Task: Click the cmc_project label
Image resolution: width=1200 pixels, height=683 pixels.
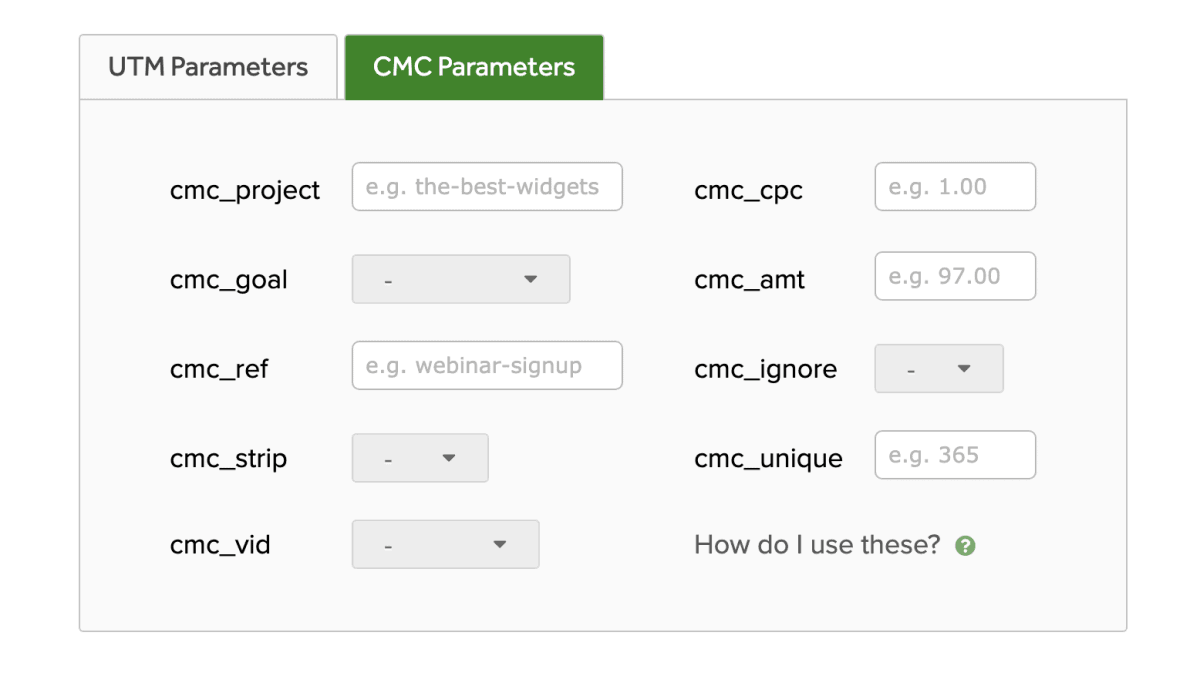Action: 245,190
